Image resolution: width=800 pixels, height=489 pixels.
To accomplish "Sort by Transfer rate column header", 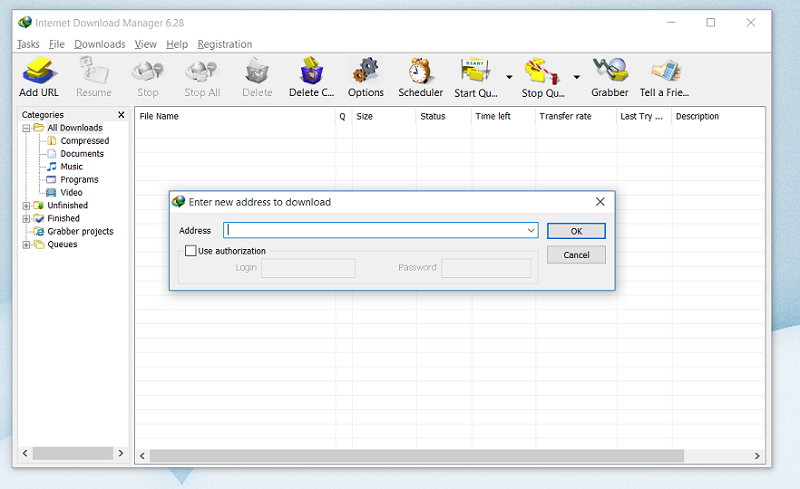I will point(576,116).
